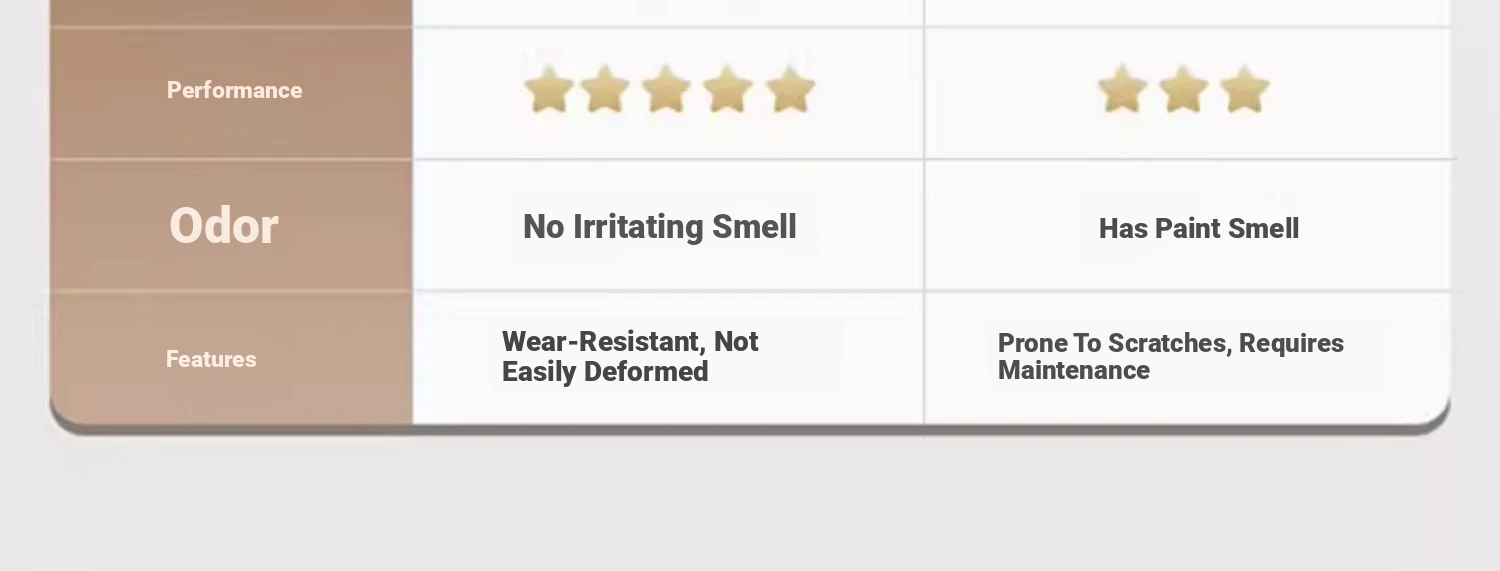Click the blank white cell above the five-star rating
1500x571 pixels.
point(668,12)
